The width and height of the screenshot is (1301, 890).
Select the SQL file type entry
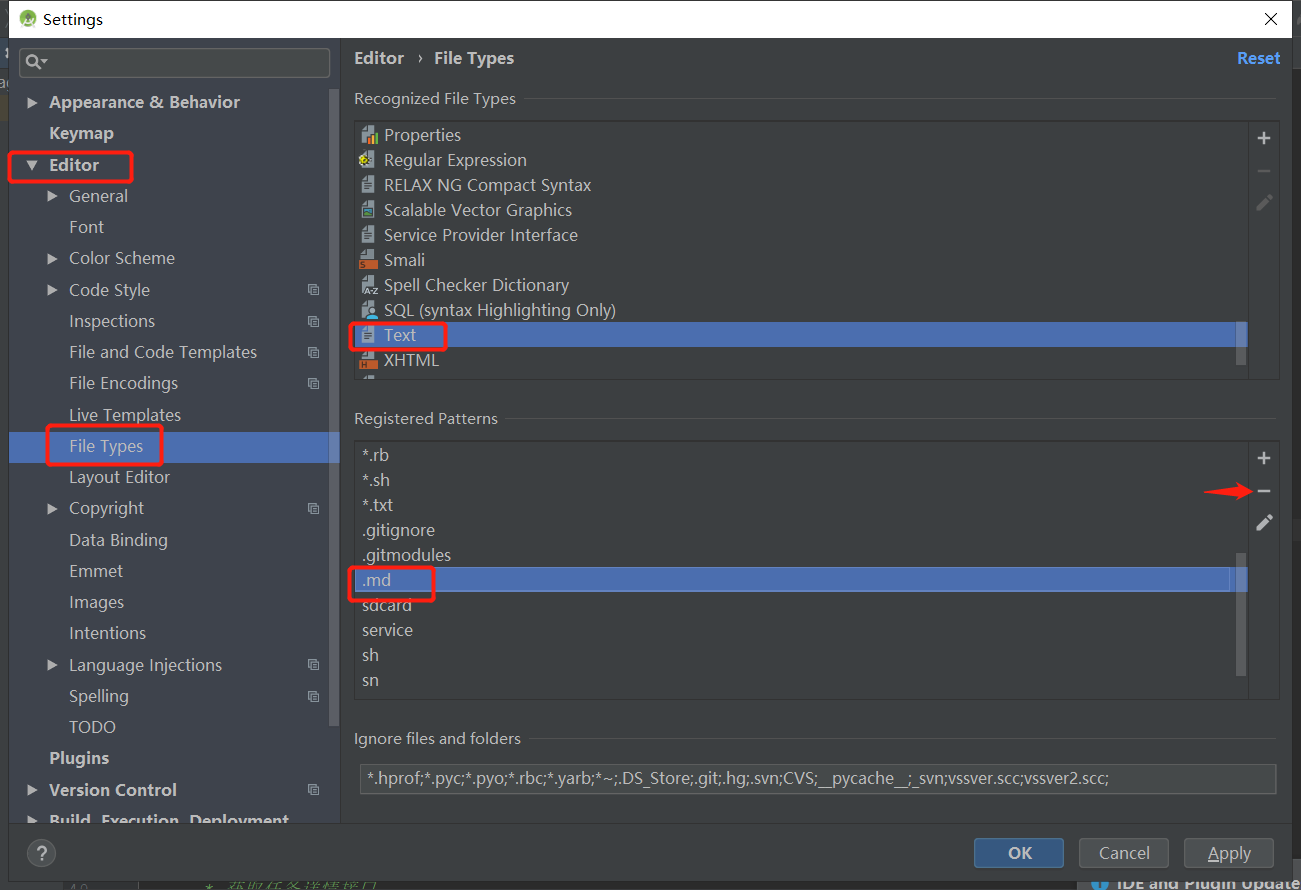pyautogui.click(x=500, y=310)
